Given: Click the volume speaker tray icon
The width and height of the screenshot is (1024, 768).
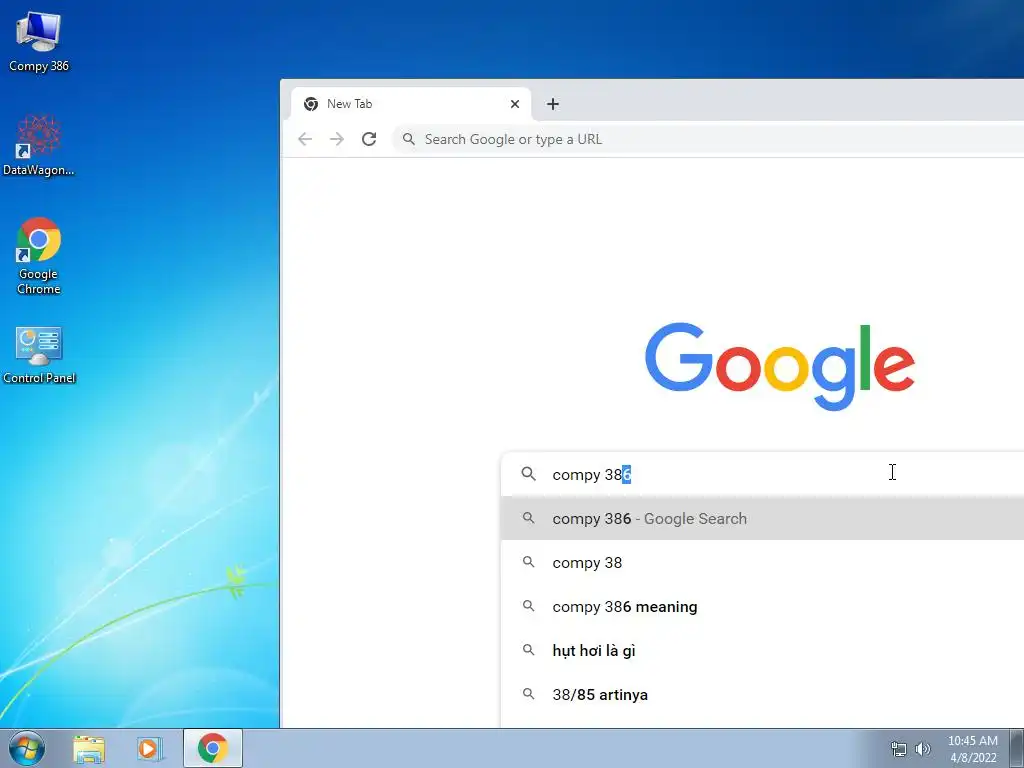Looking at the screenshot, I should click(x=923, y=749).
